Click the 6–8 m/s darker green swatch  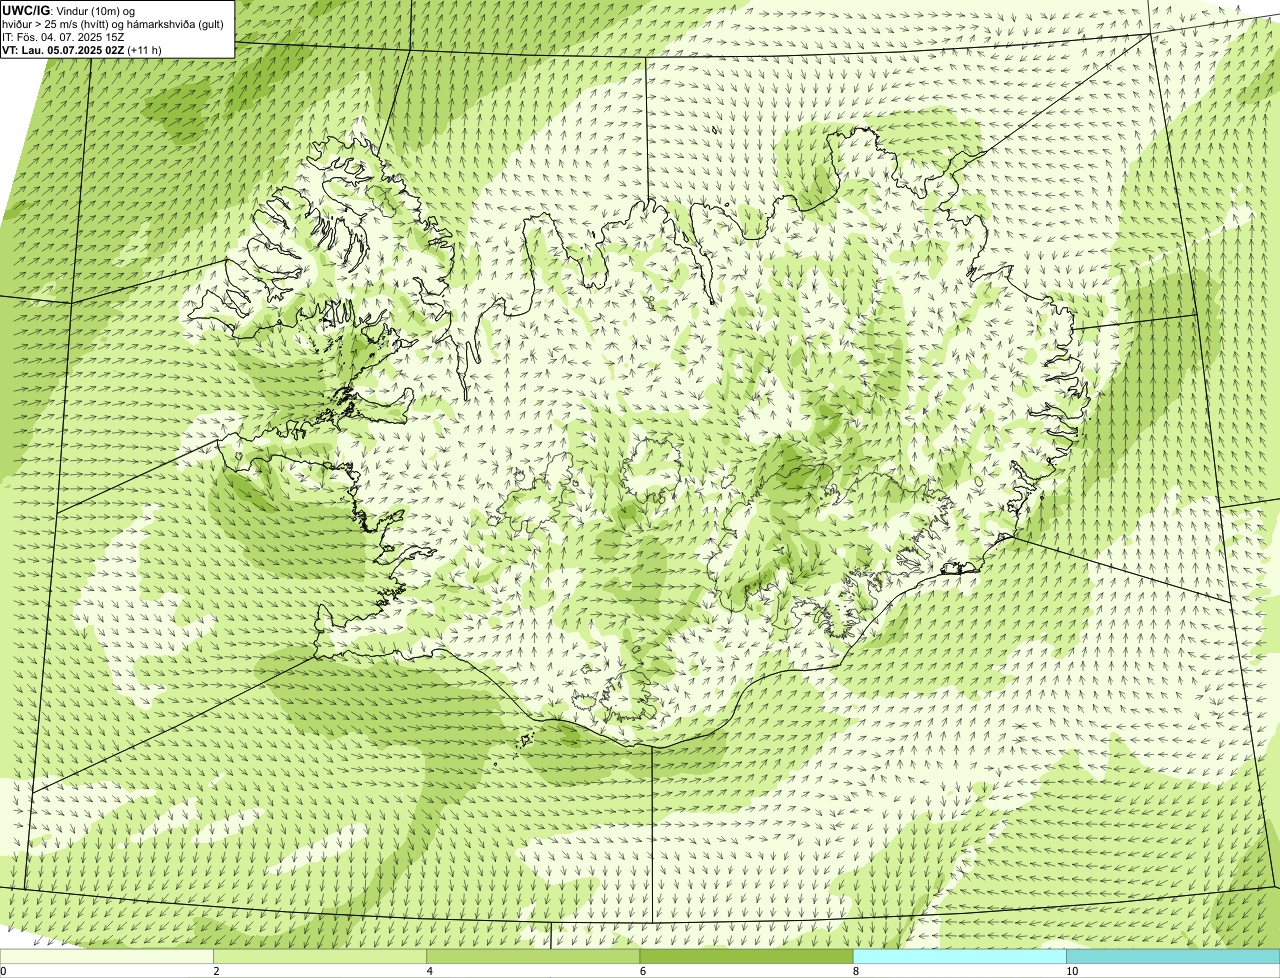click(x=746, y=957)
